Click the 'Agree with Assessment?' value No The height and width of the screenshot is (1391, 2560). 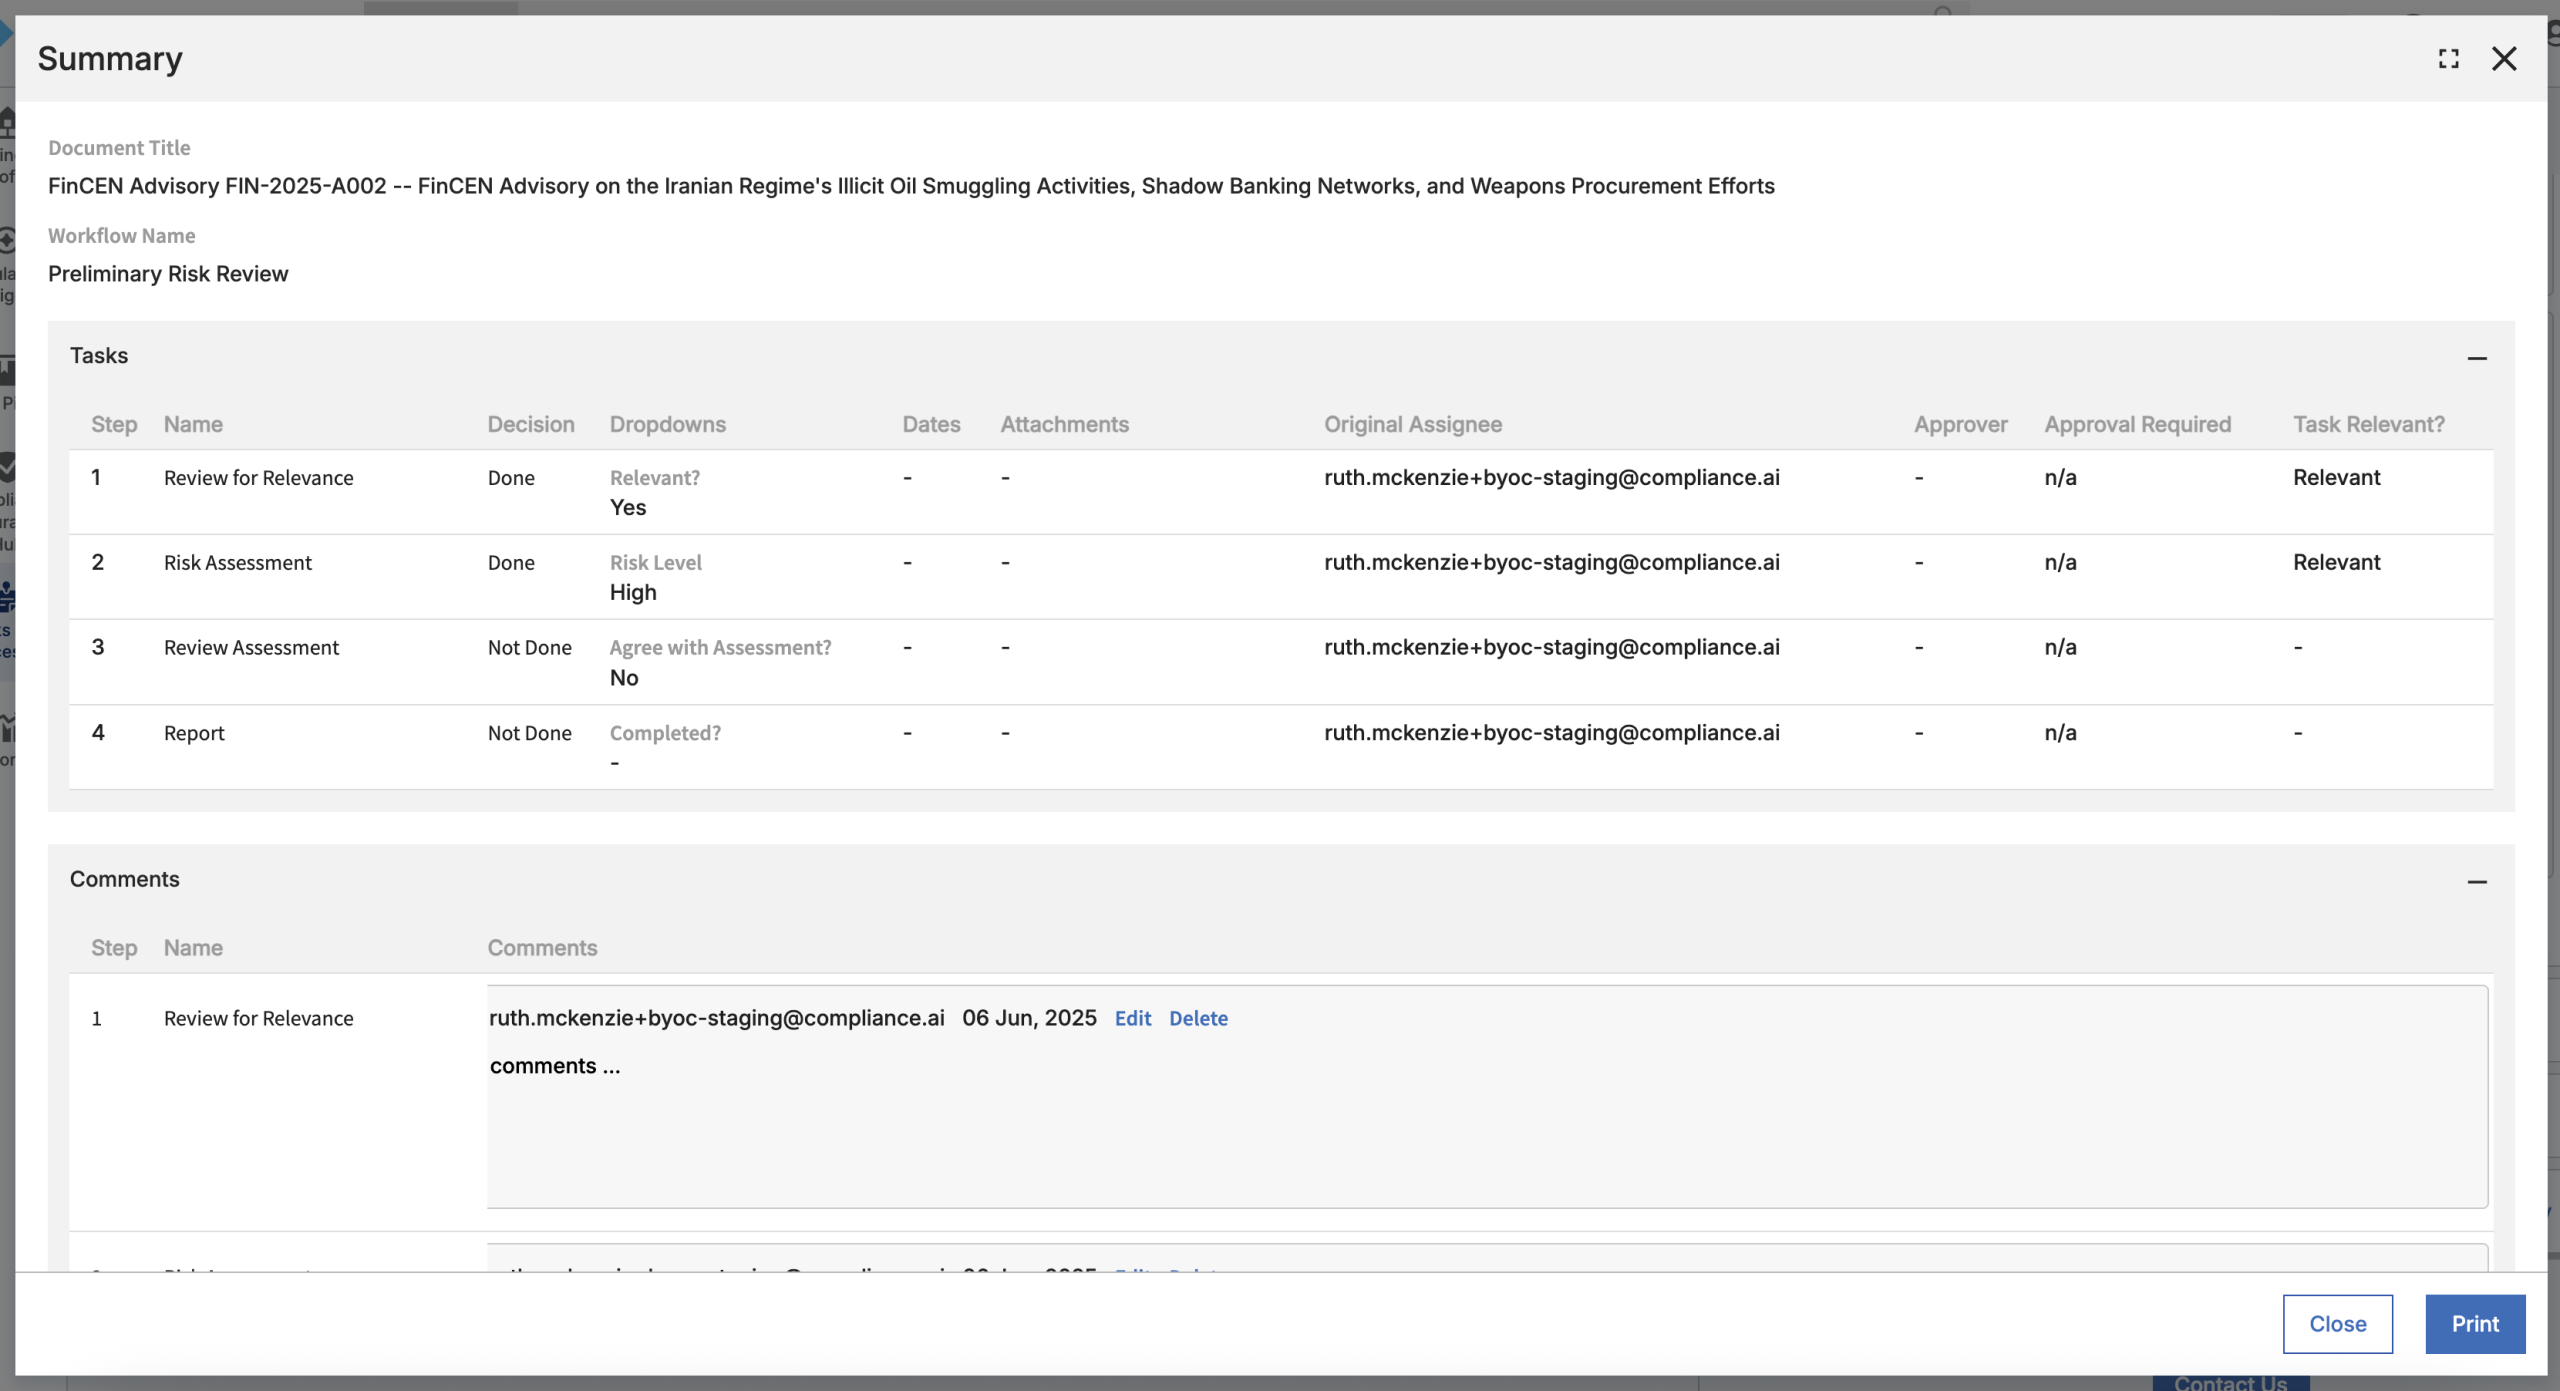(624, 677)
